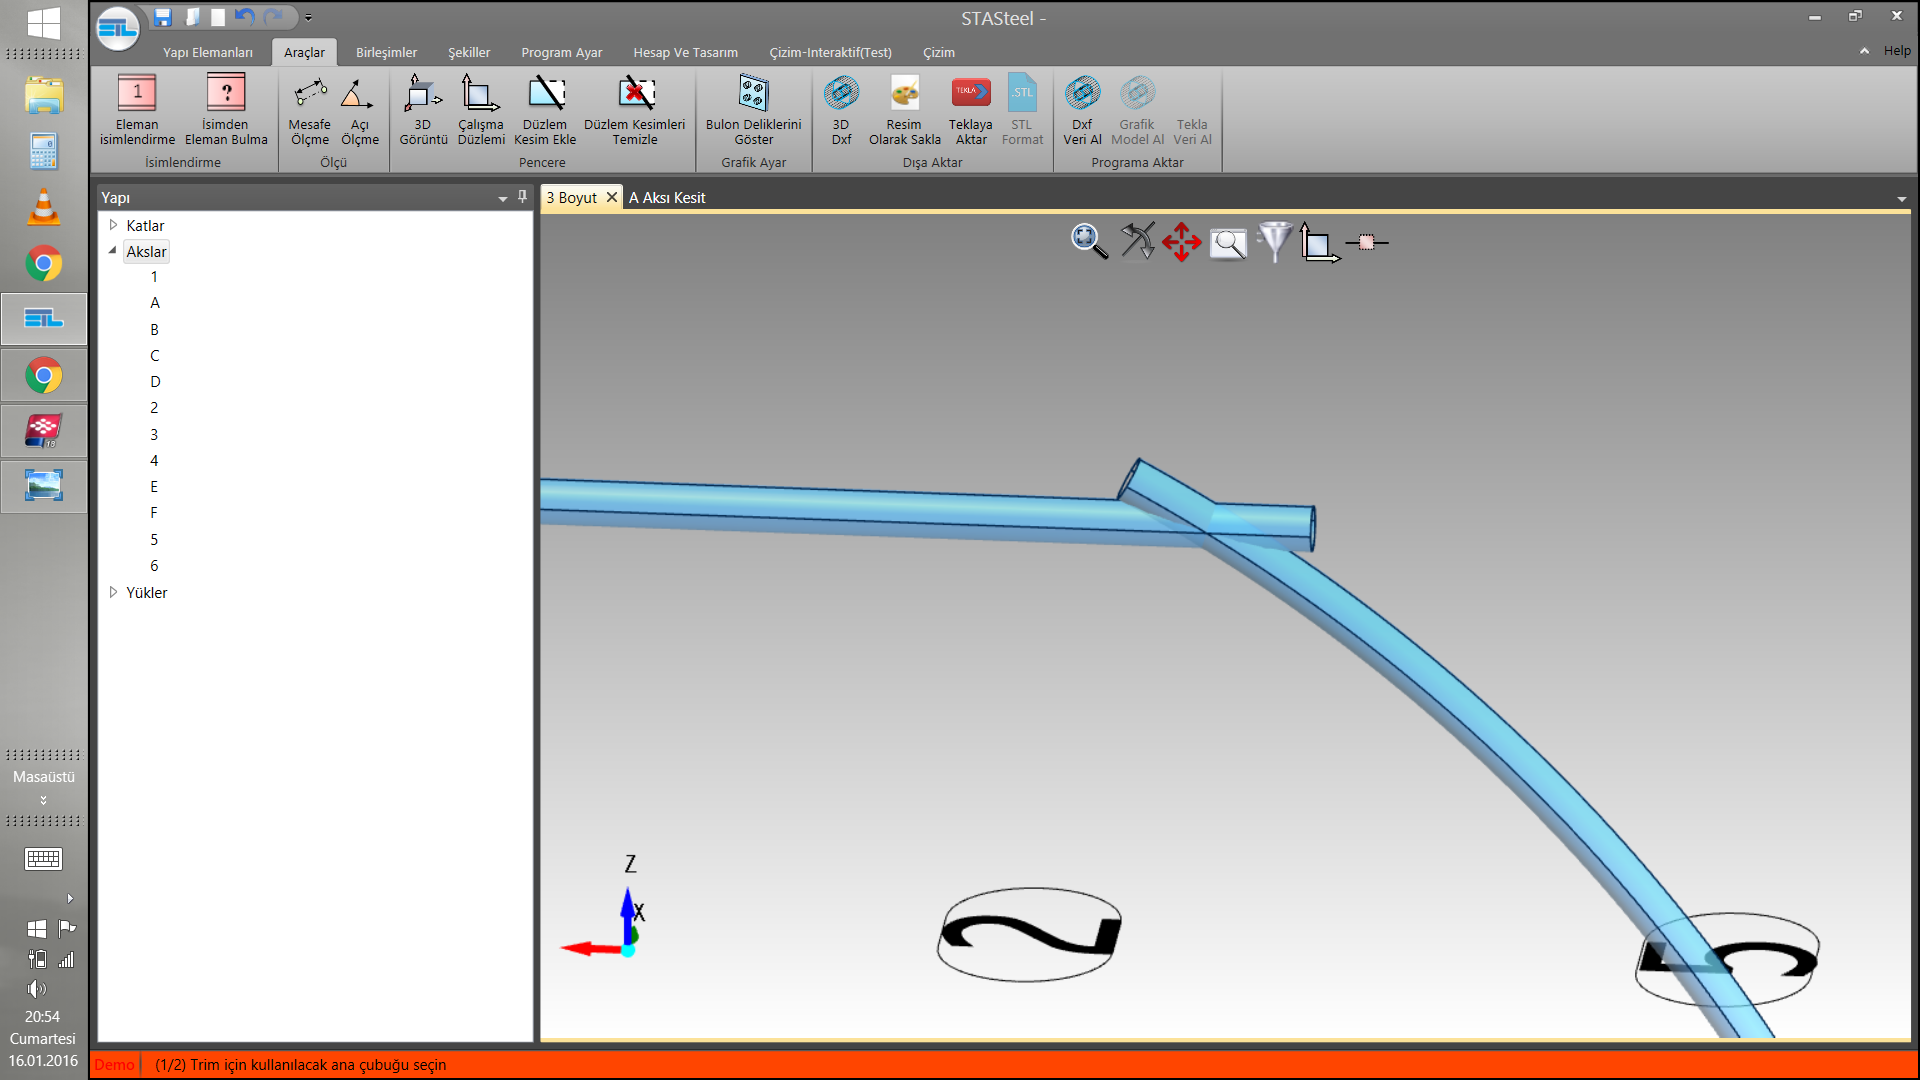Click zoom extents magnifier in viewport

pyautogui.click(x=1088, y=242)
